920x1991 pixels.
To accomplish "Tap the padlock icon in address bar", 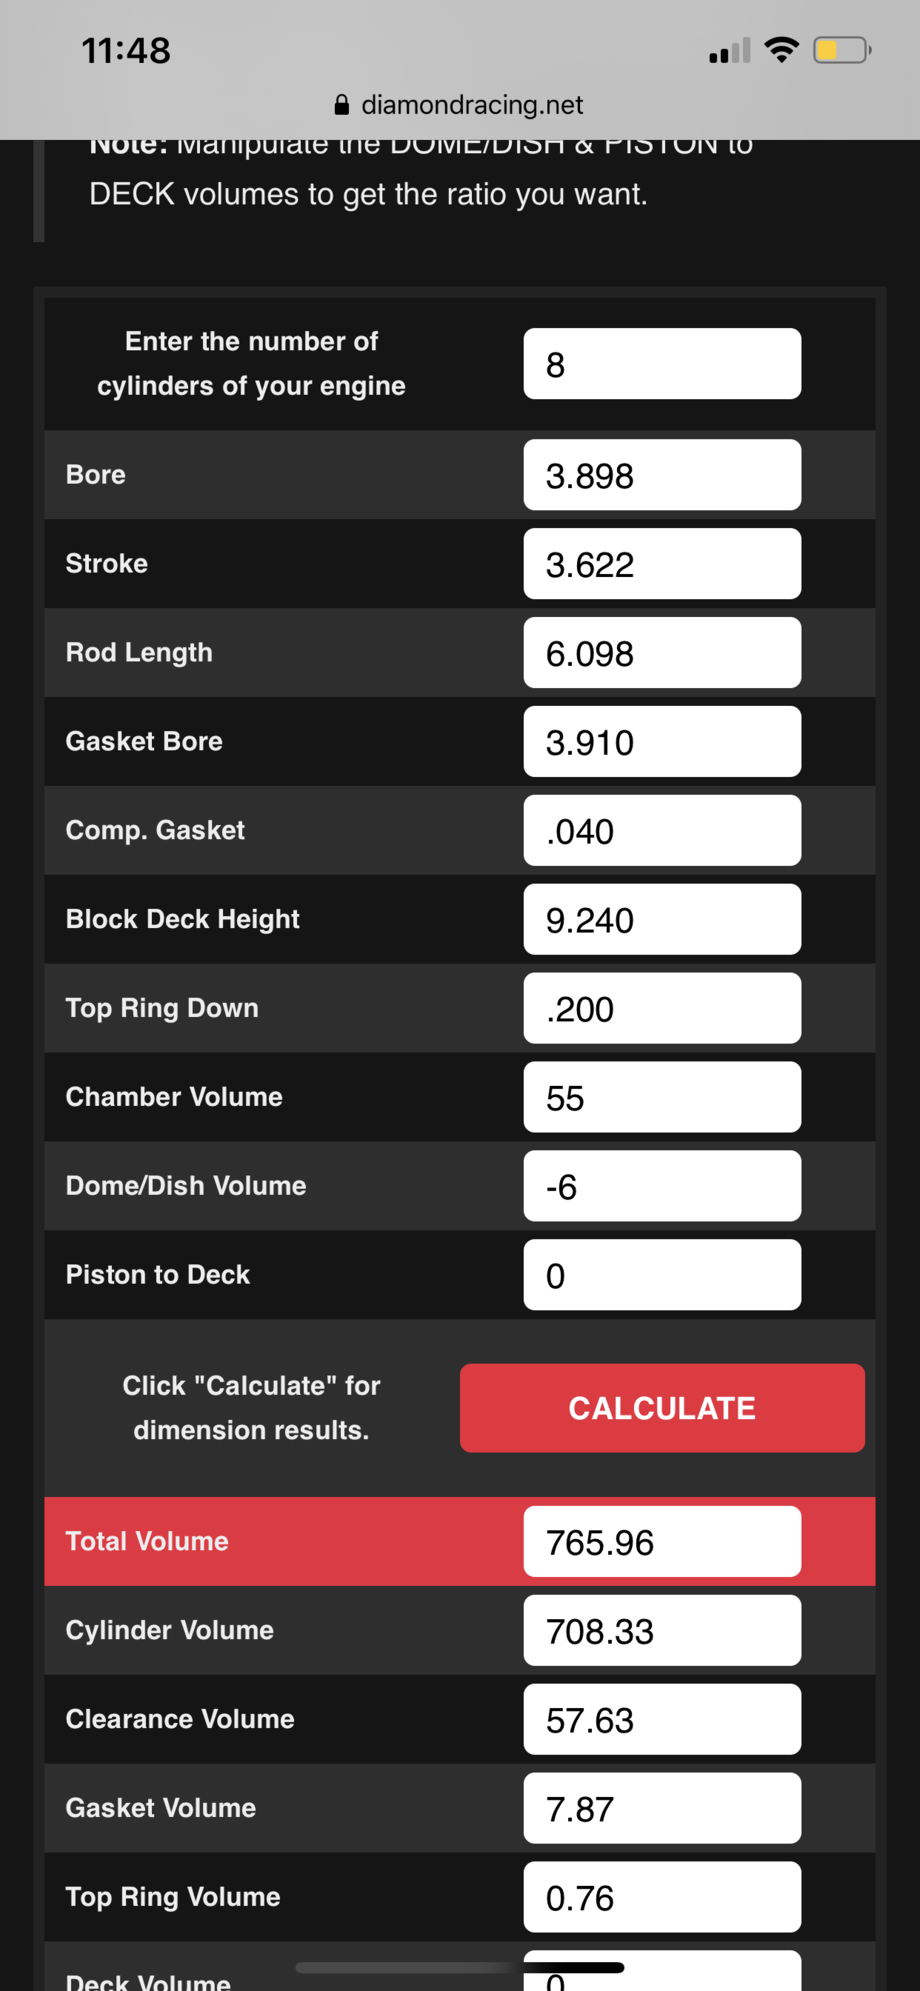I will pyautogui.click(x=342, y=105).
